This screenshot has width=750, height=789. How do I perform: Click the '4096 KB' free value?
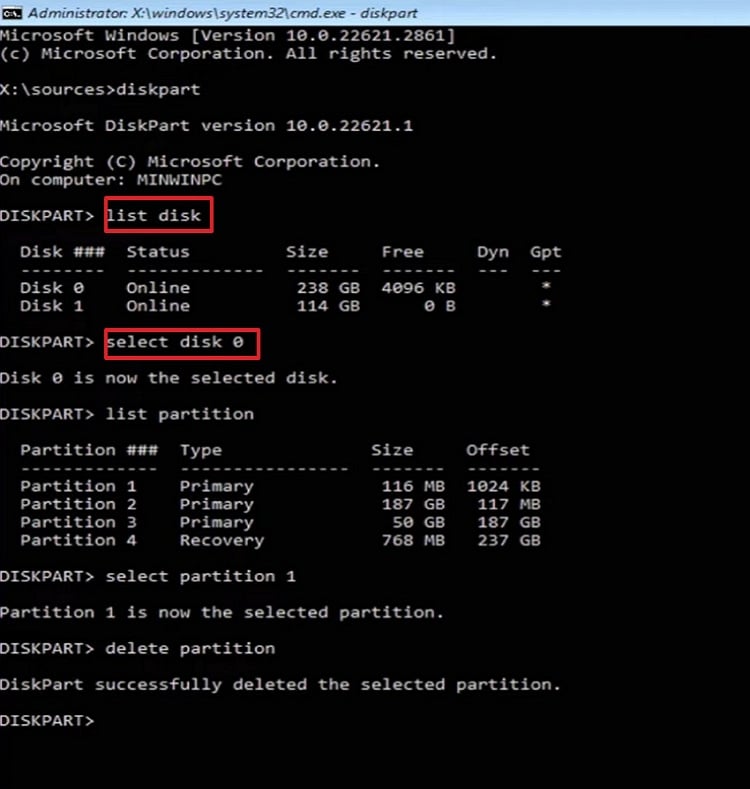click(x=418, y=288)
